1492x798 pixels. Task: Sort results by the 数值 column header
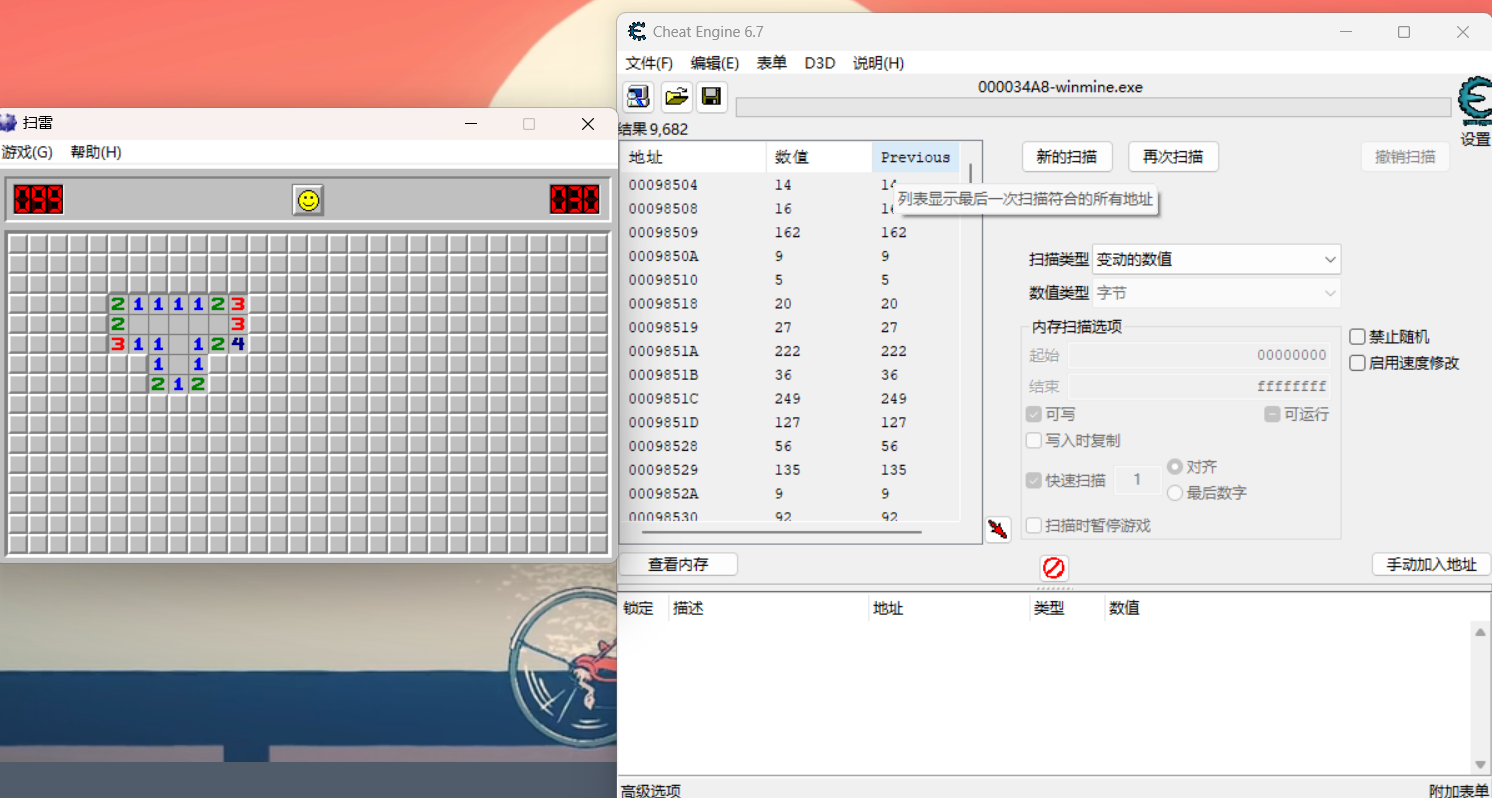820,157
